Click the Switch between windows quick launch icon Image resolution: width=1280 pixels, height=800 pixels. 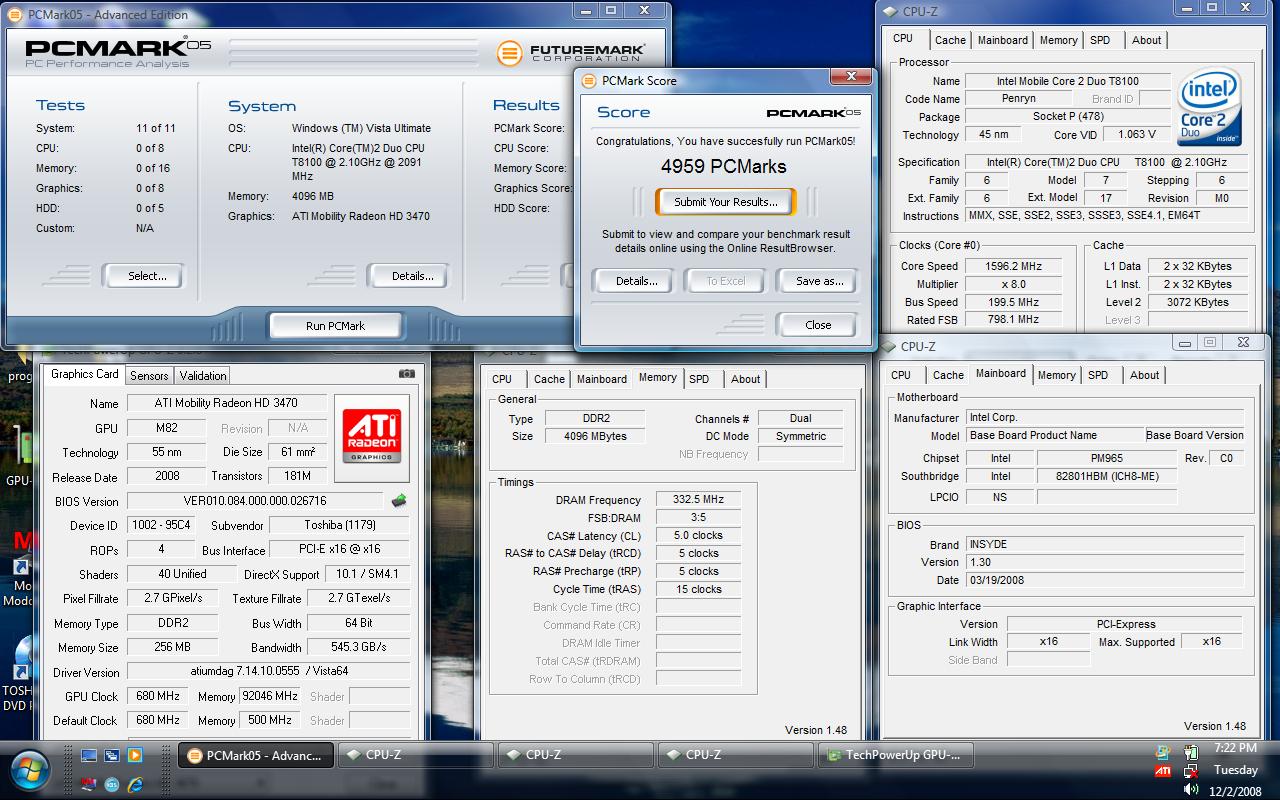pyautogui.click(x=112, y=755)
